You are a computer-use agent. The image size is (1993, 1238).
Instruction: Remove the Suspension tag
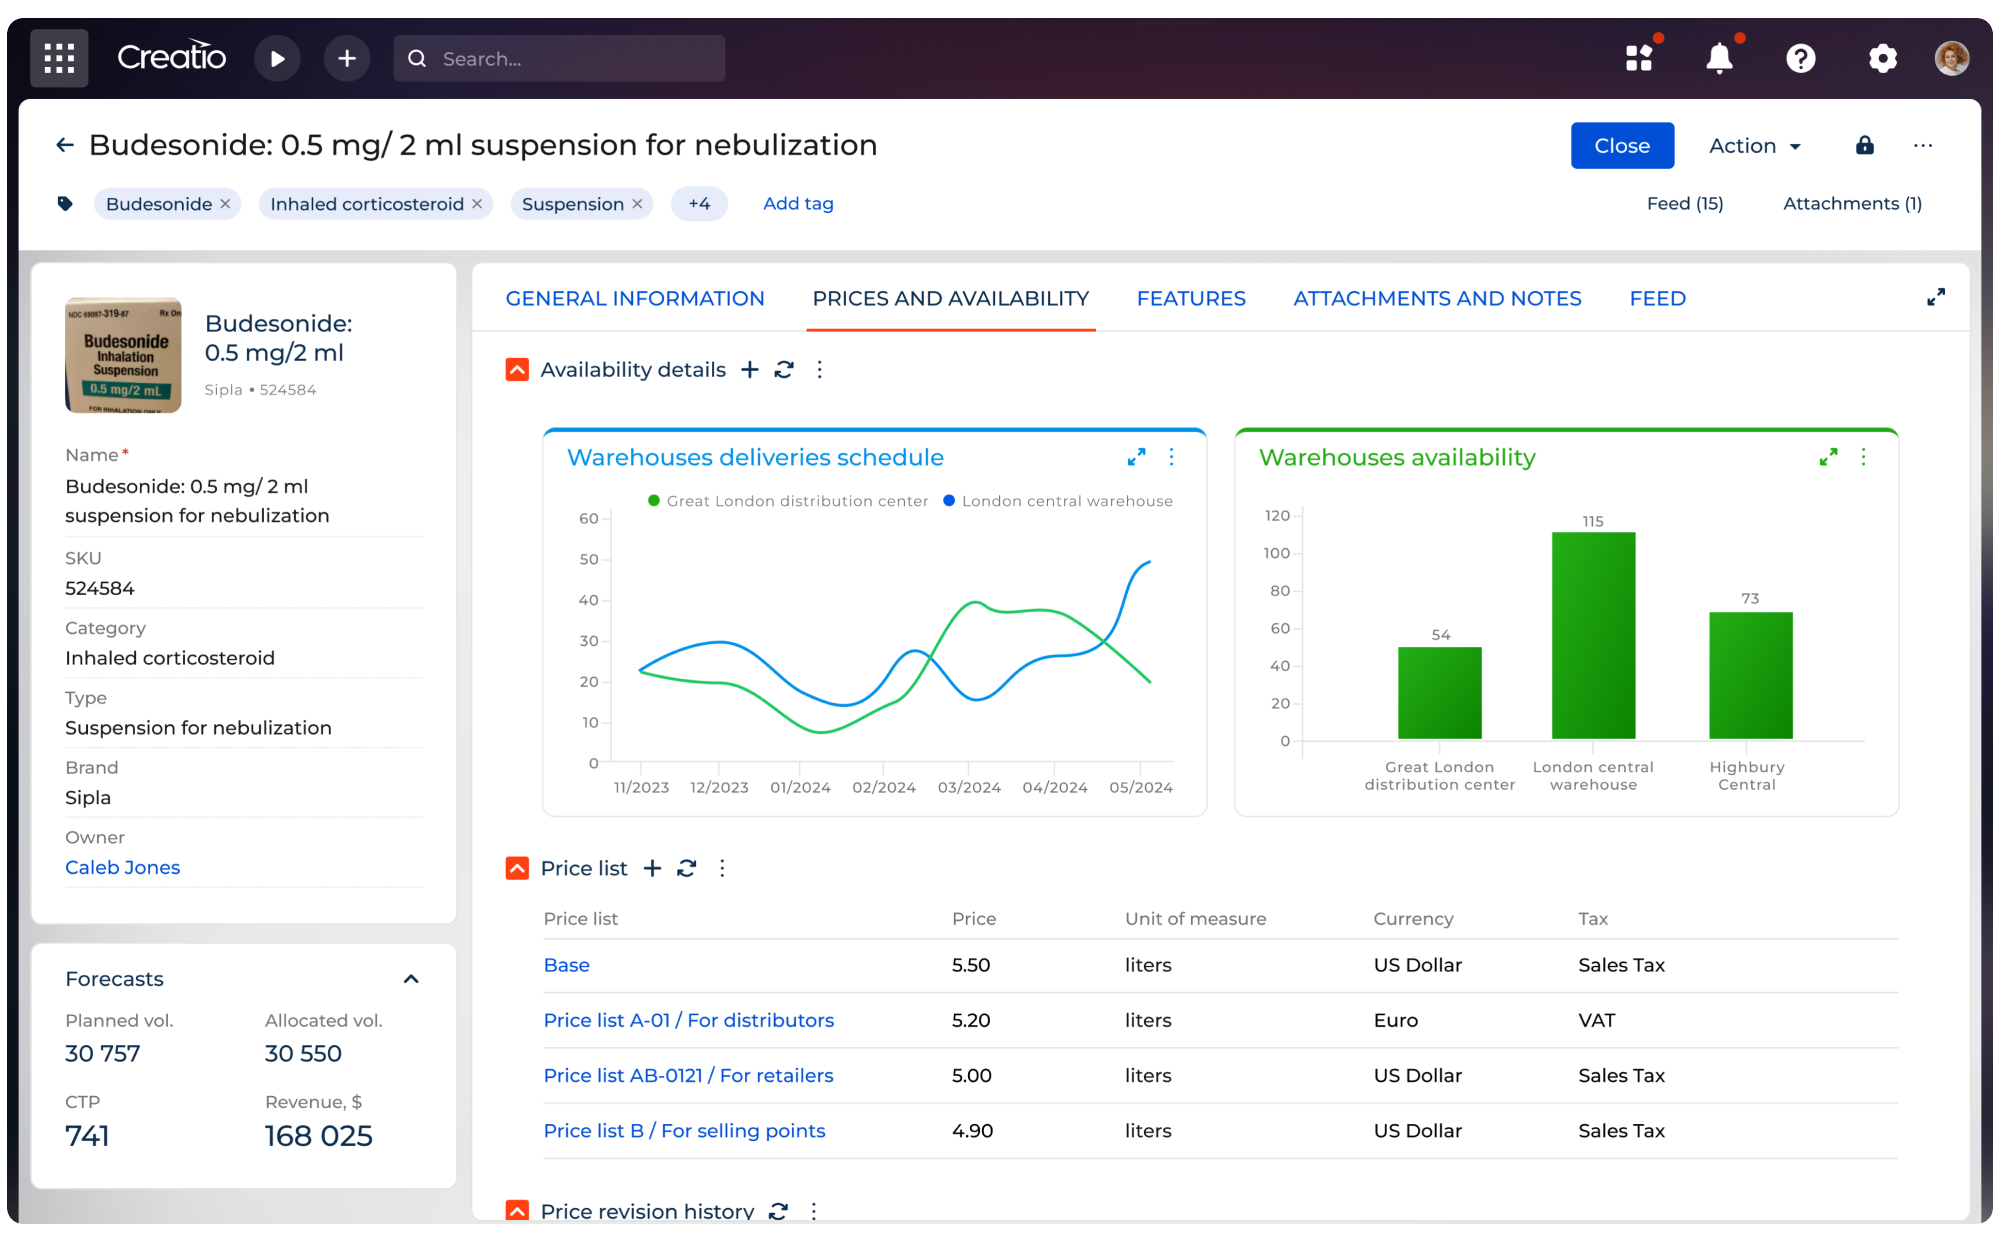pyautogui.click(x=637, y=203)
